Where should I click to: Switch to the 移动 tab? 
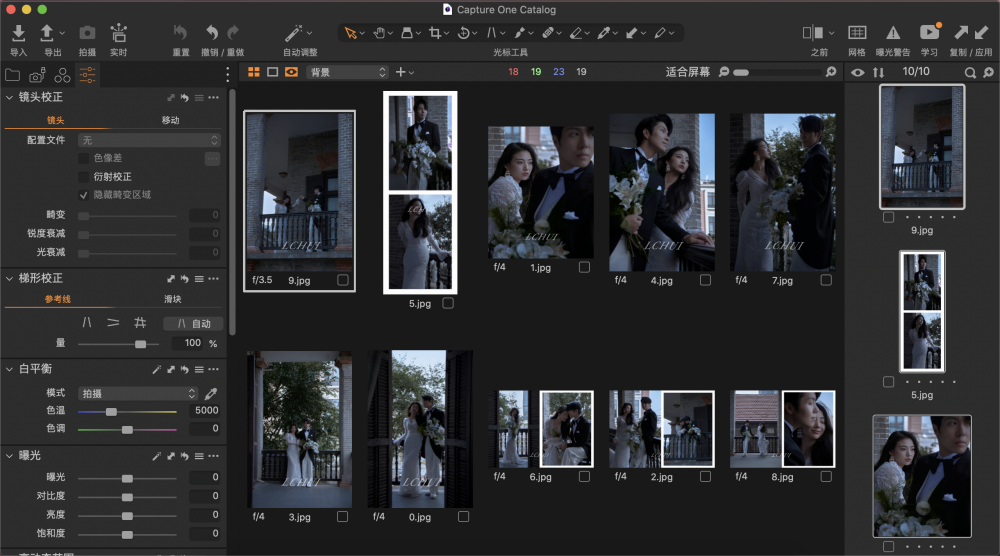[171, 120]
